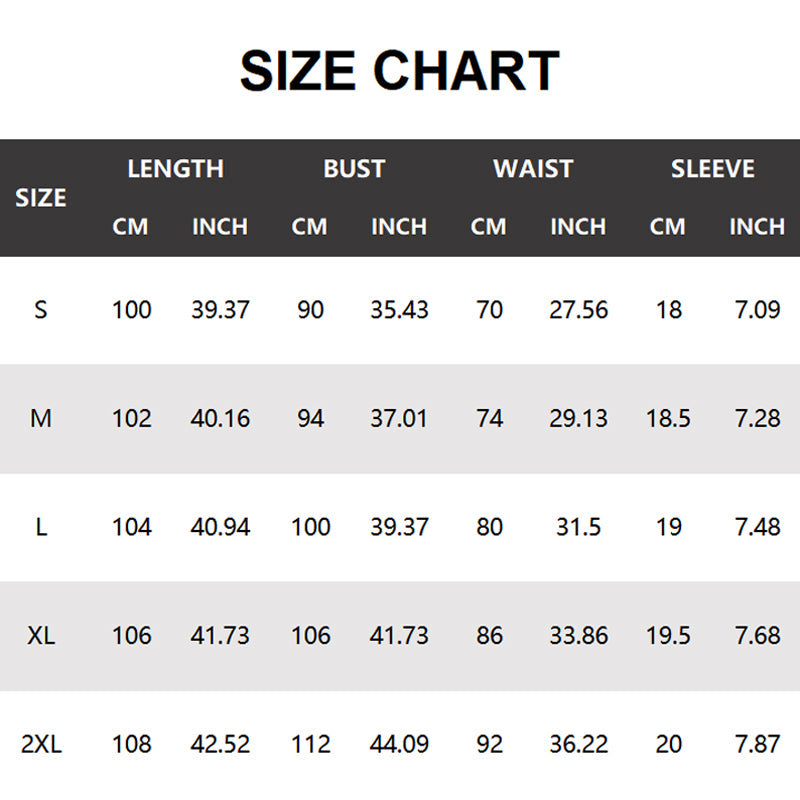800x800 pixels.
Task: Select the S size row label
Action: point(41,310)
